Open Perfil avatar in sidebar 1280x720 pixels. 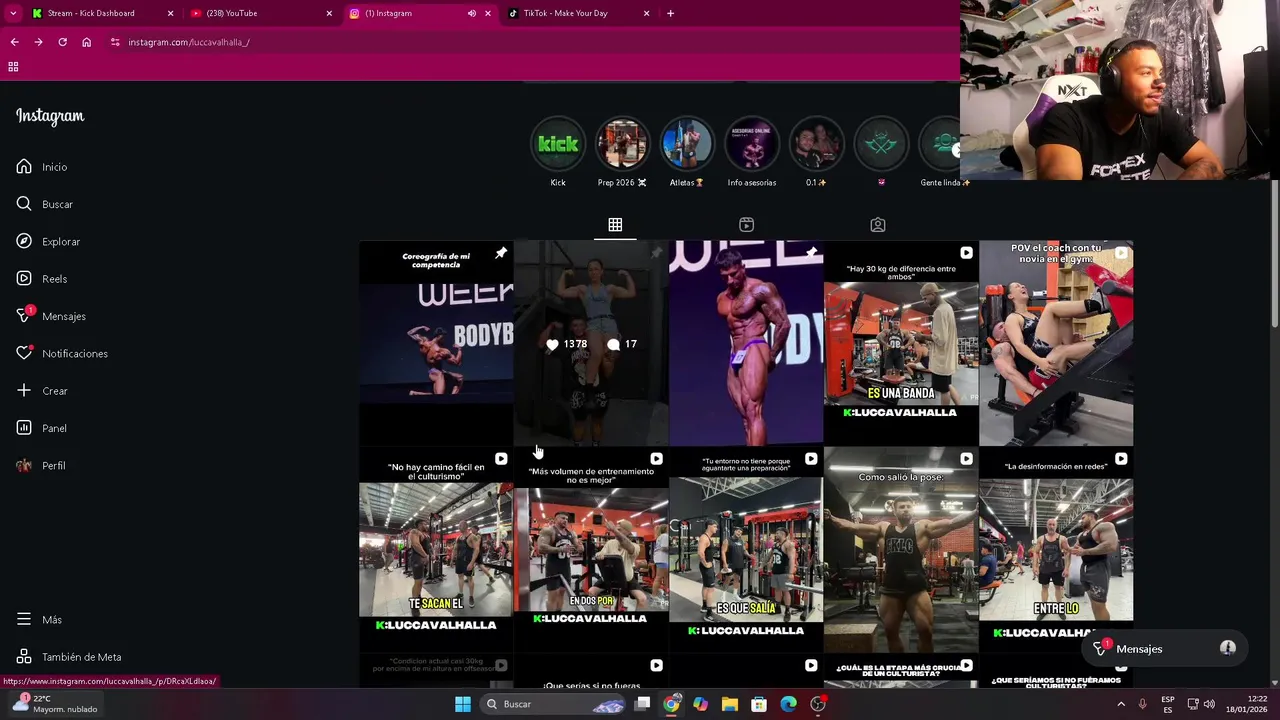pyautogui.click(x=24, y=465)
